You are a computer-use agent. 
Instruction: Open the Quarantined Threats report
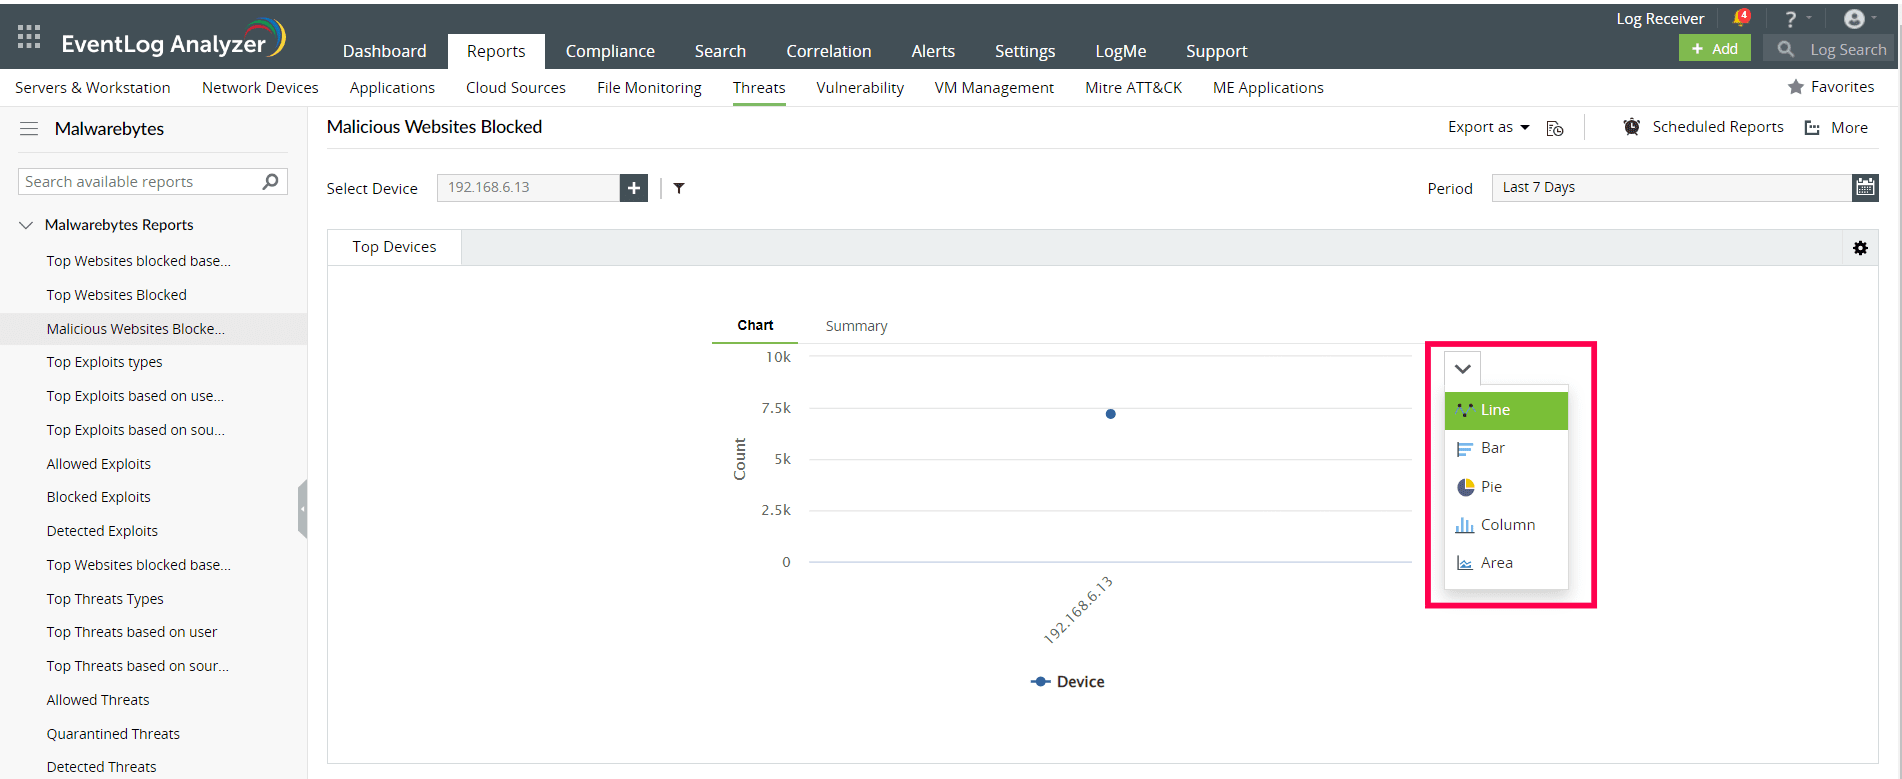click(113, 734)
